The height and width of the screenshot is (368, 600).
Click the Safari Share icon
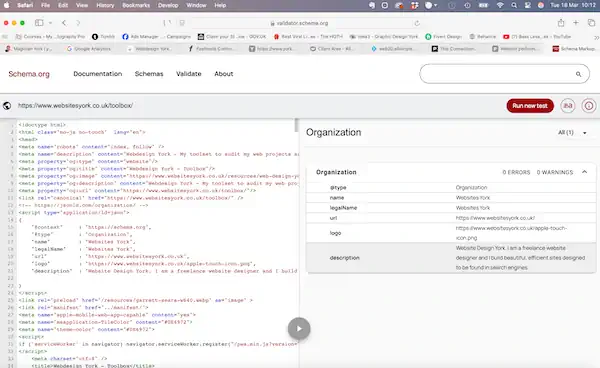(561, 23)
